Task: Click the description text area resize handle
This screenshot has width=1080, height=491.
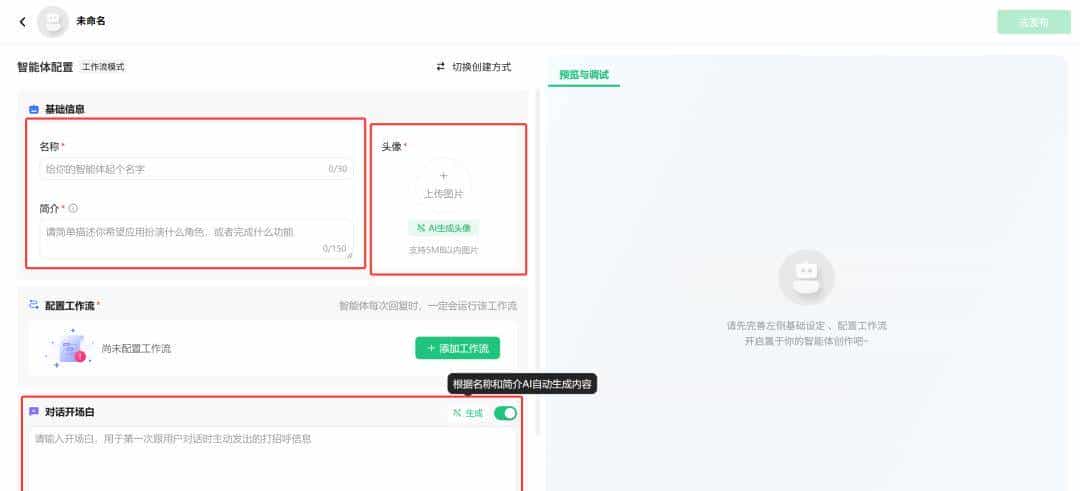Action: [349, 255]
